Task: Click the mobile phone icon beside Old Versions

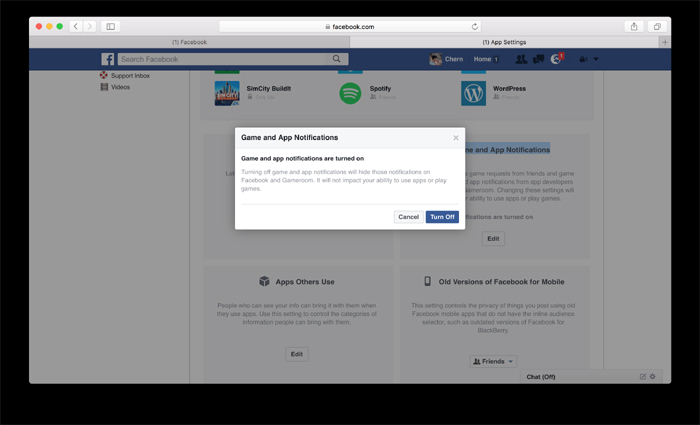Action: pyautogui.click(x=427, y=281)
